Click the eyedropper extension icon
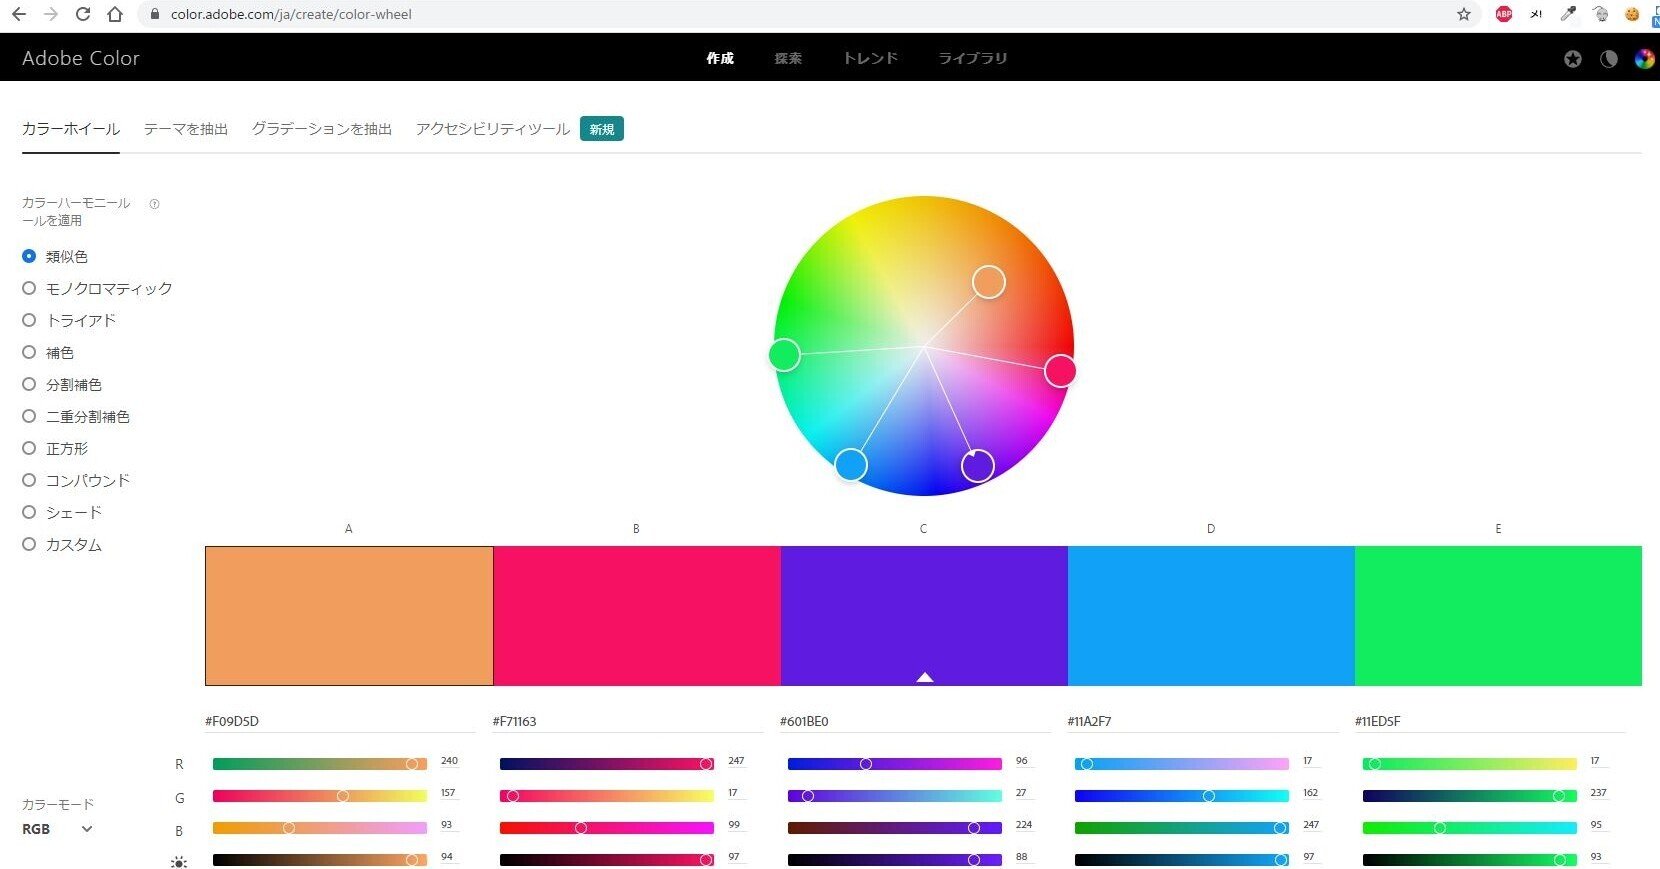Viewport: 1660px width, 869px height. pos(1568,14)
